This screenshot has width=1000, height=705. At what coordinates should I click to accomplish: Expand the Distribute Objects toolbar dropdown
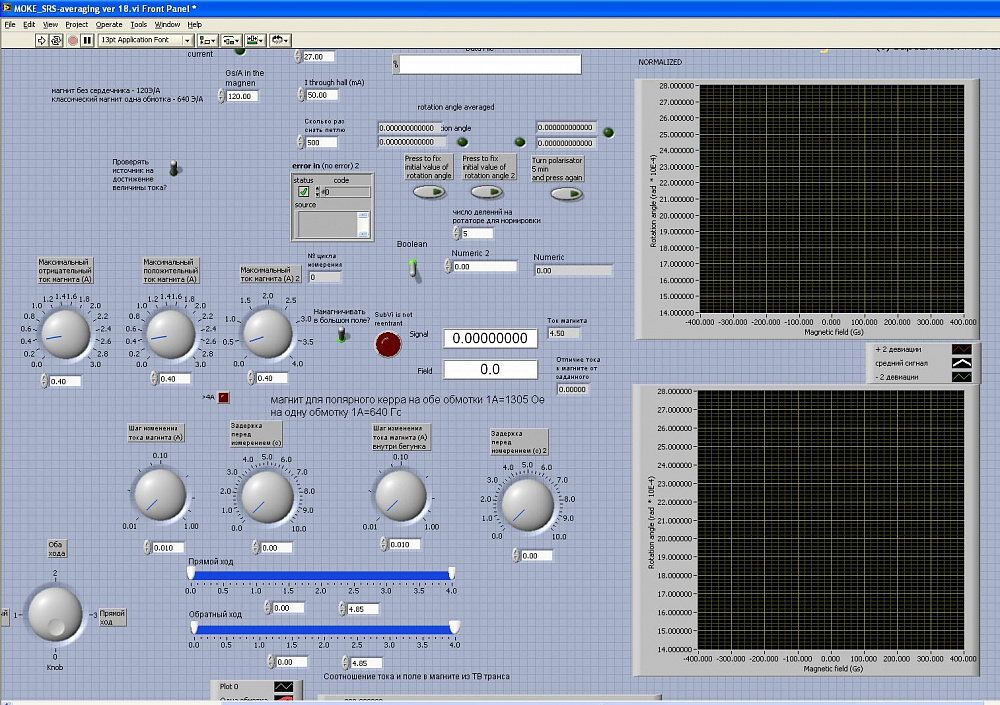tap(231, 40)
